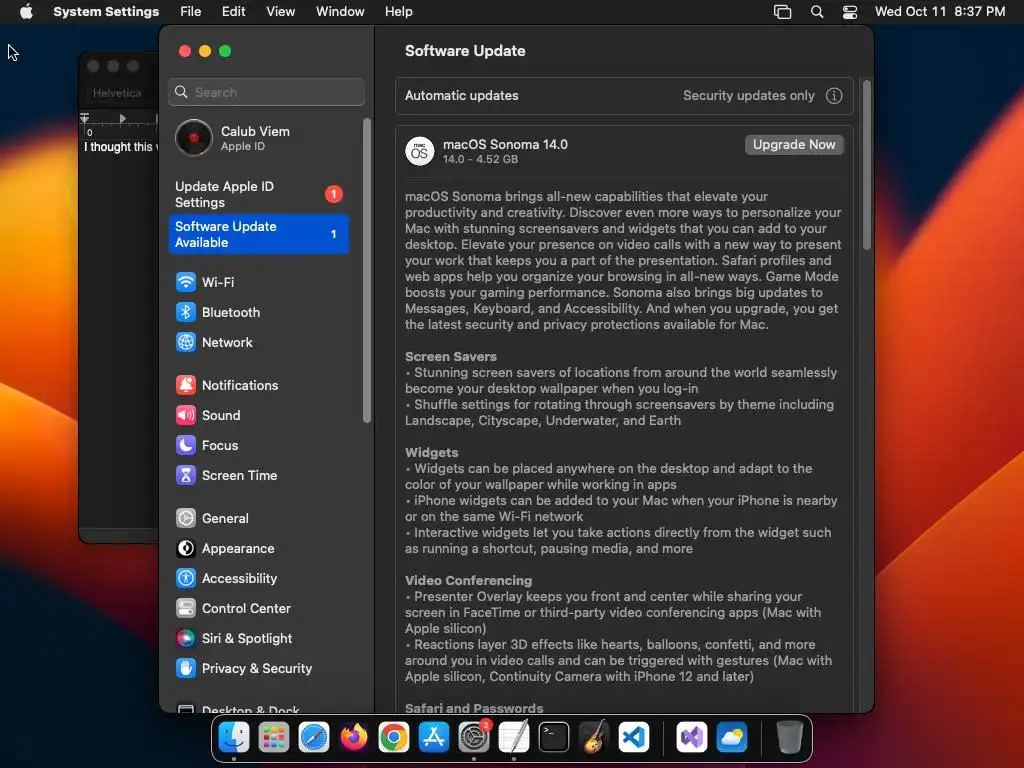Click the Automatic updates row
The width and height of the screenshot is (1024, 768).
(x=624, y=96)
